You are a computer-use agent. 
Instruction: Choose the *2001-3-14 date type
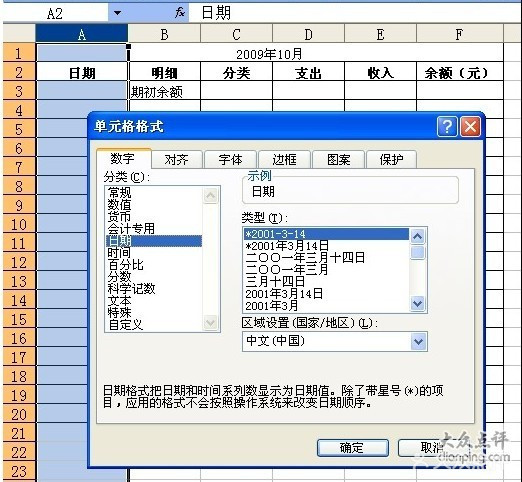(x=326, y=234)
